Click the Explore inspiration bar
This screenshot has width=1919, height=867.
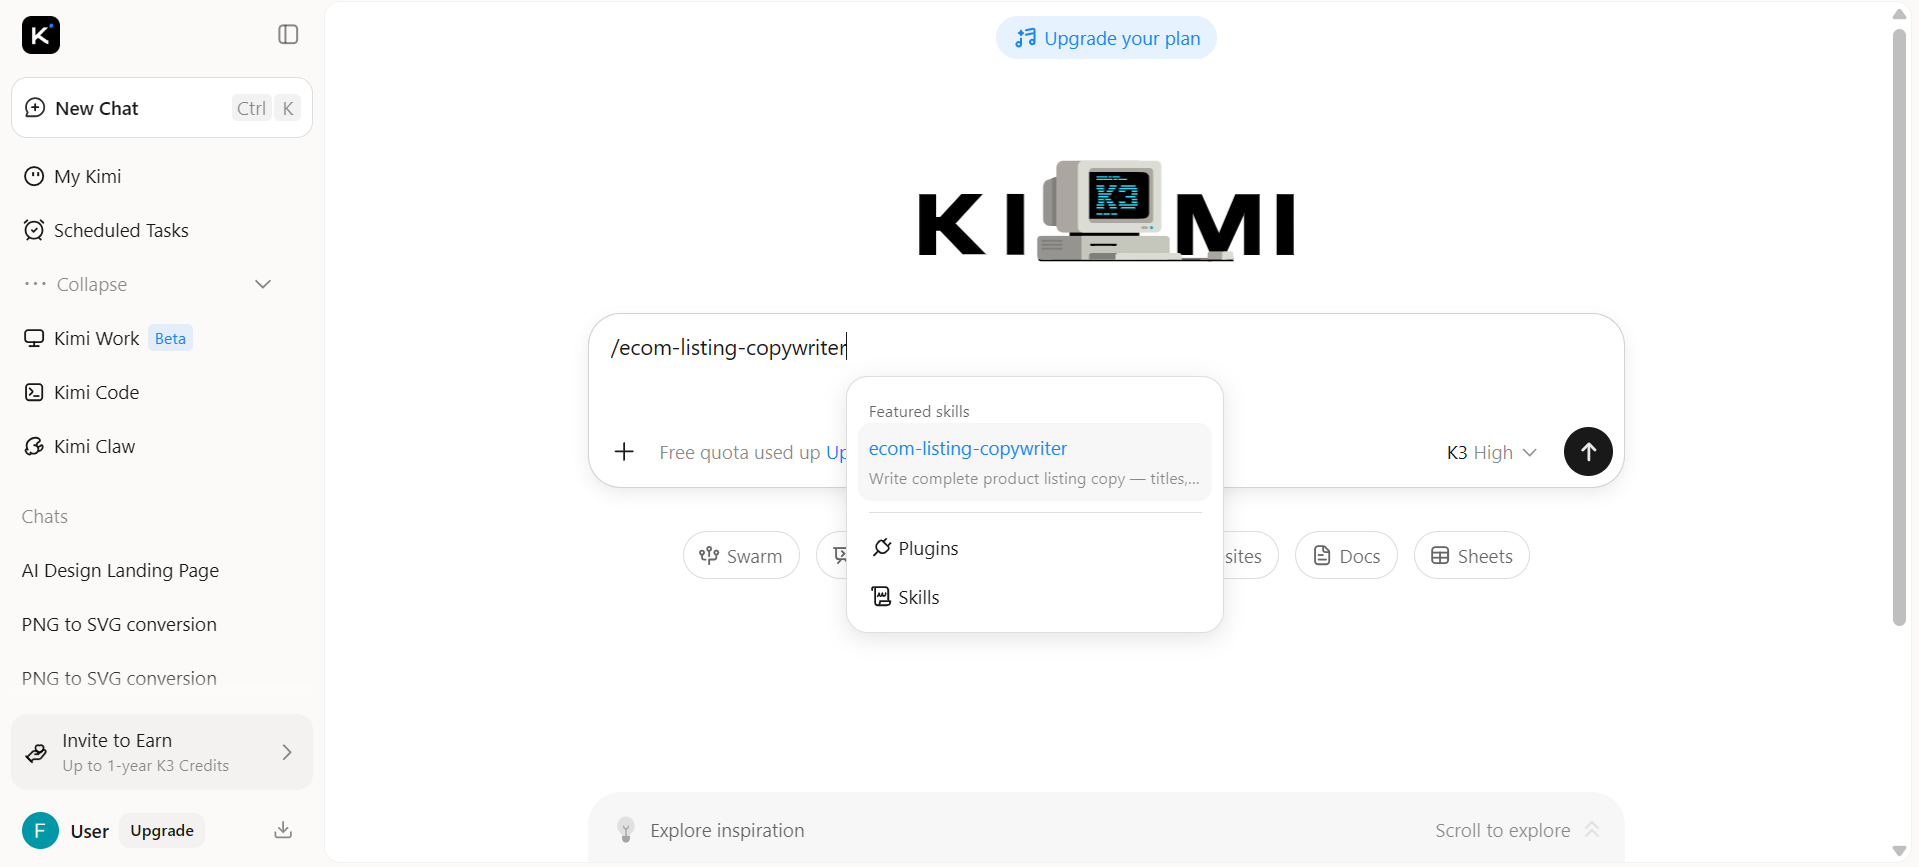(x=1106, y=830)
